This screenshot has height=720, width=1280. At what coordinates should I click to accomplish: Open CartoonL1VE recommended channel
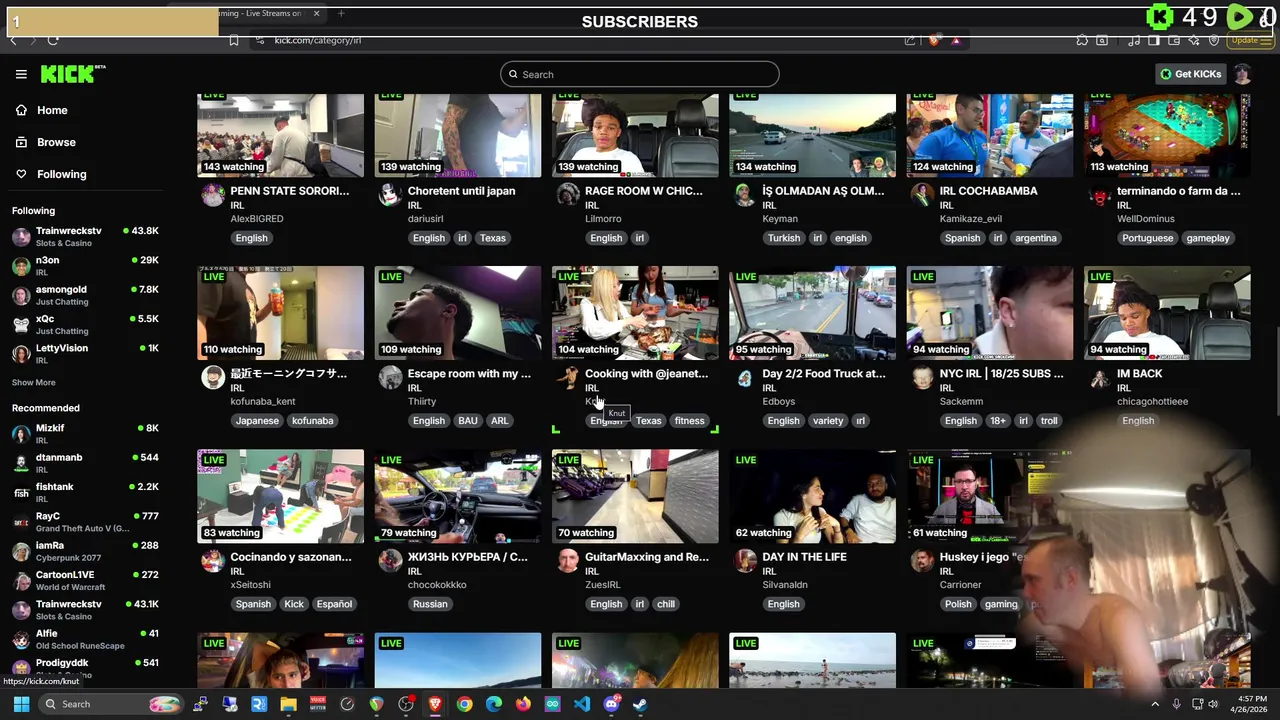point(85,580)
